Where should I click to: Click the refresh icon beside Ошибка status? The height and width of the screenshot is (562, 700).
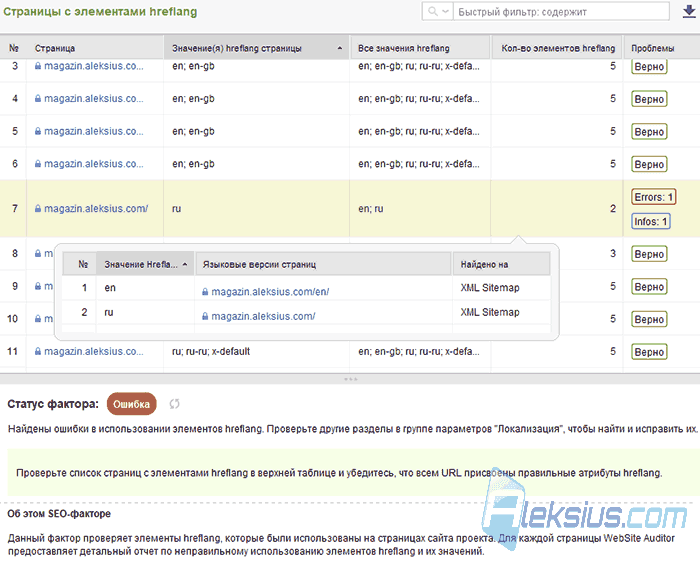[174, 404]
